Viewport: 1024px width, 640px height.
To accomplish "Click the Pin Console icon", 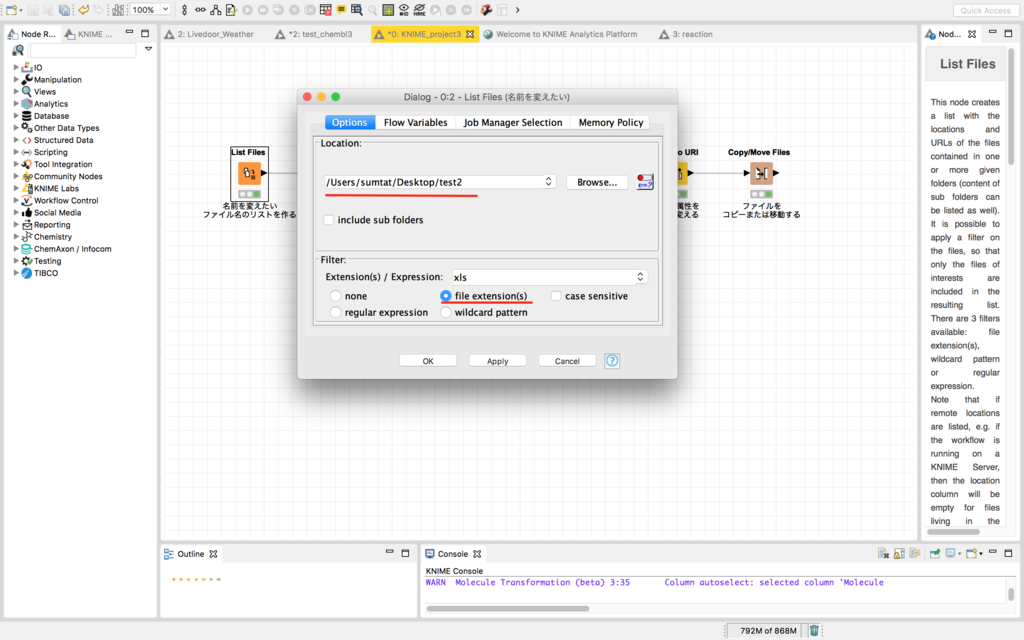I will (x=935, y=553).
